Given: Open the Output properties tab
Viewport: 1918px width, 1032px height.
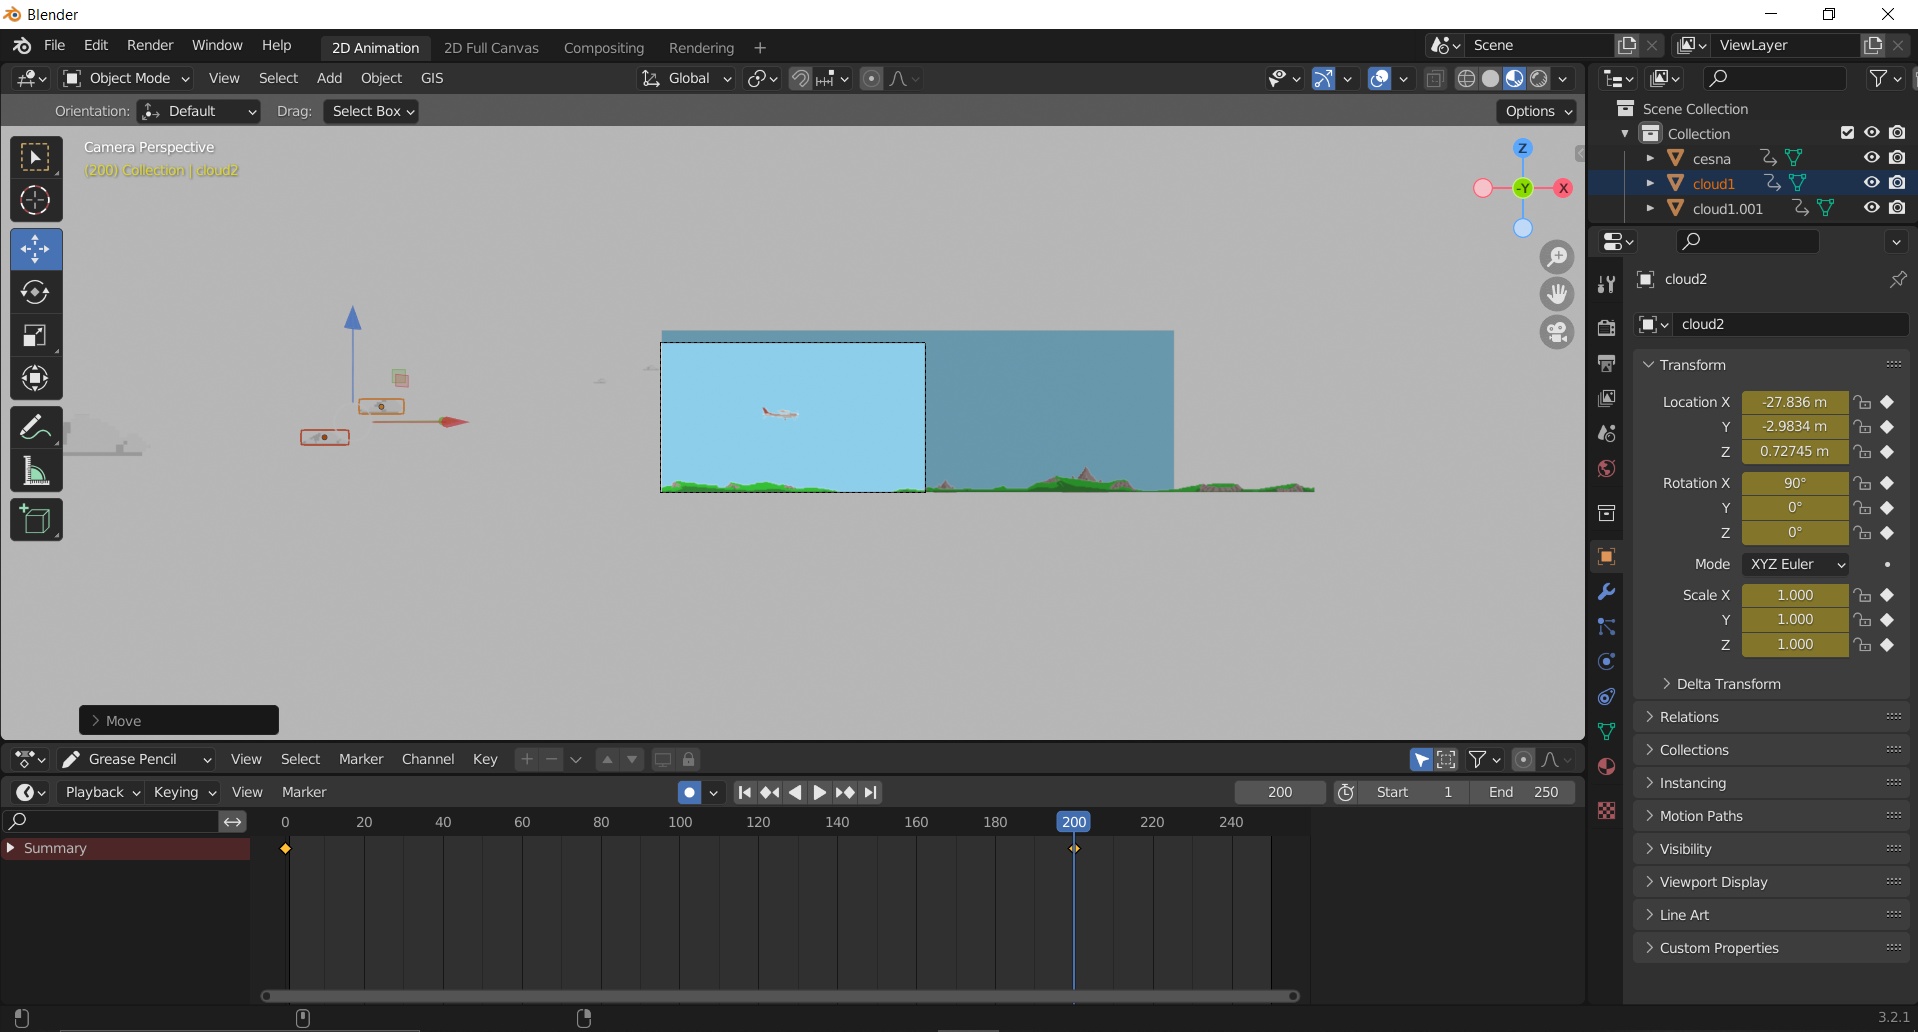Looking at the screenshot, I should pos(1606,363).
